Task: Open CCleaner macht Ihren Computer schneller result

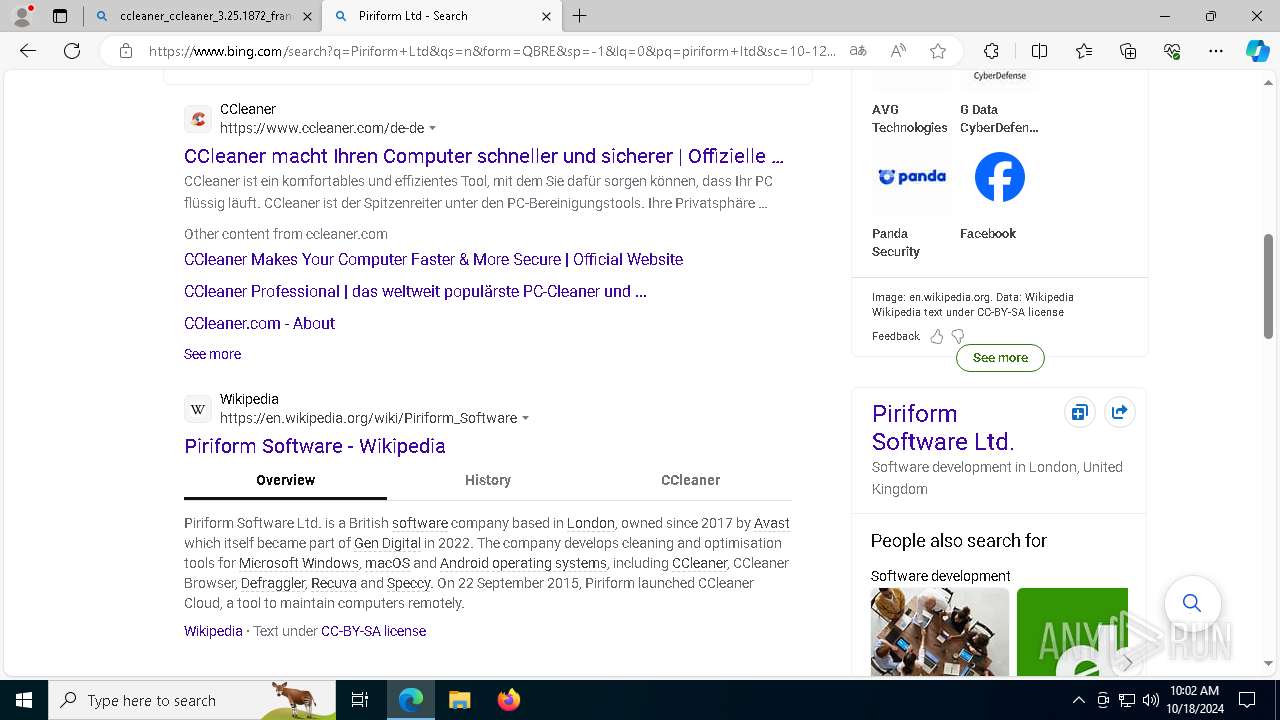Action: click(484, 156)
